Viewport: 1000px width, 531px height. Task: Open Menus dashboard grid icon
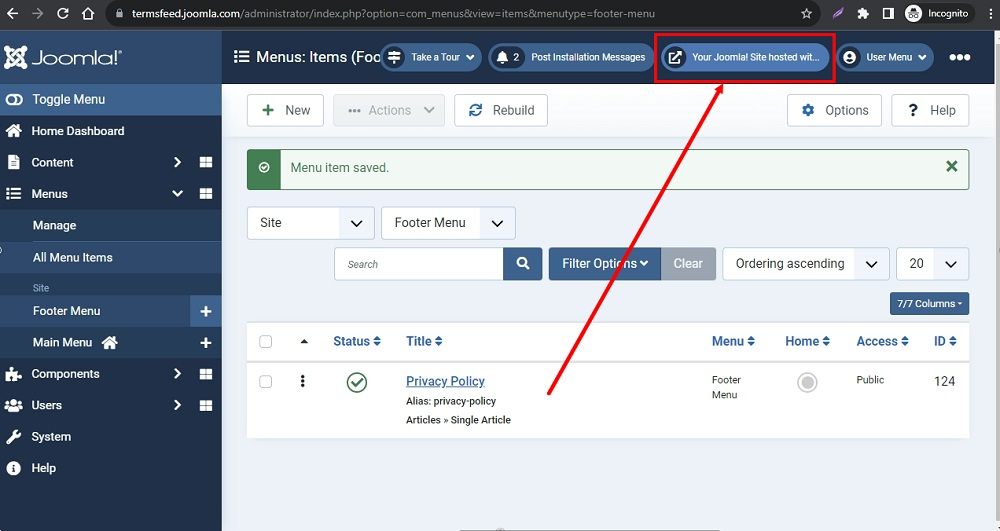pyautogui.click(x=206, y=194)
